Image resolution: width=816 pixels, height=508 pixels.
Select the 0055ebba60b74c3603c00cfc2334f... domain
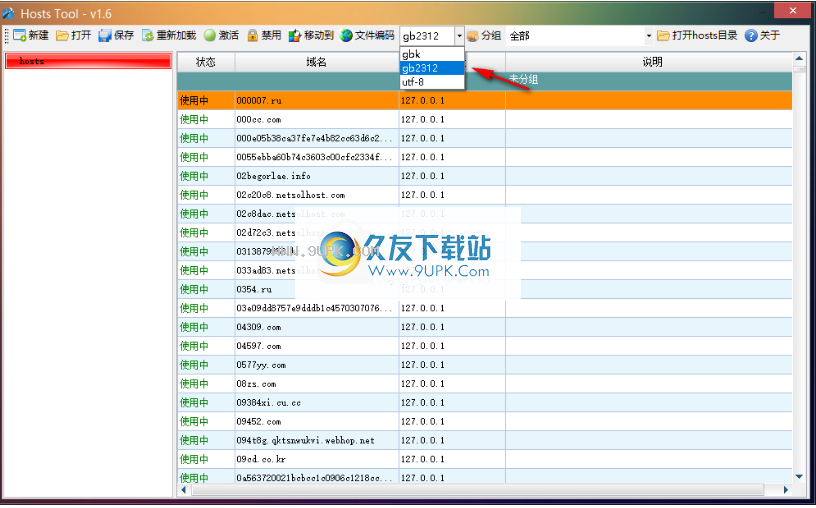[x=316, y=157]
